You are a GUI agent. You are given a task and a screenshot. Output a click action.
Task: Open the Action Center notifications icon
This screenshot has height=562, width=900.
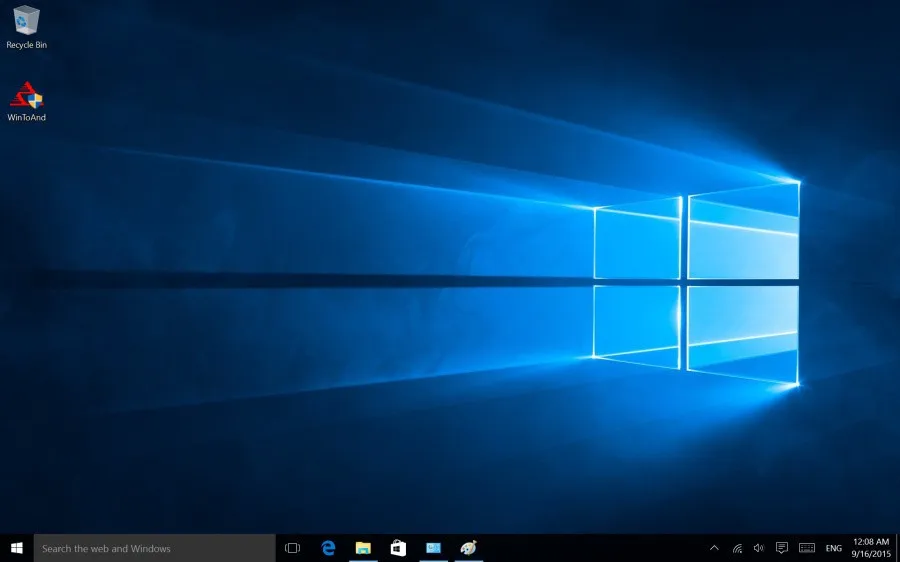click(781, 548)
